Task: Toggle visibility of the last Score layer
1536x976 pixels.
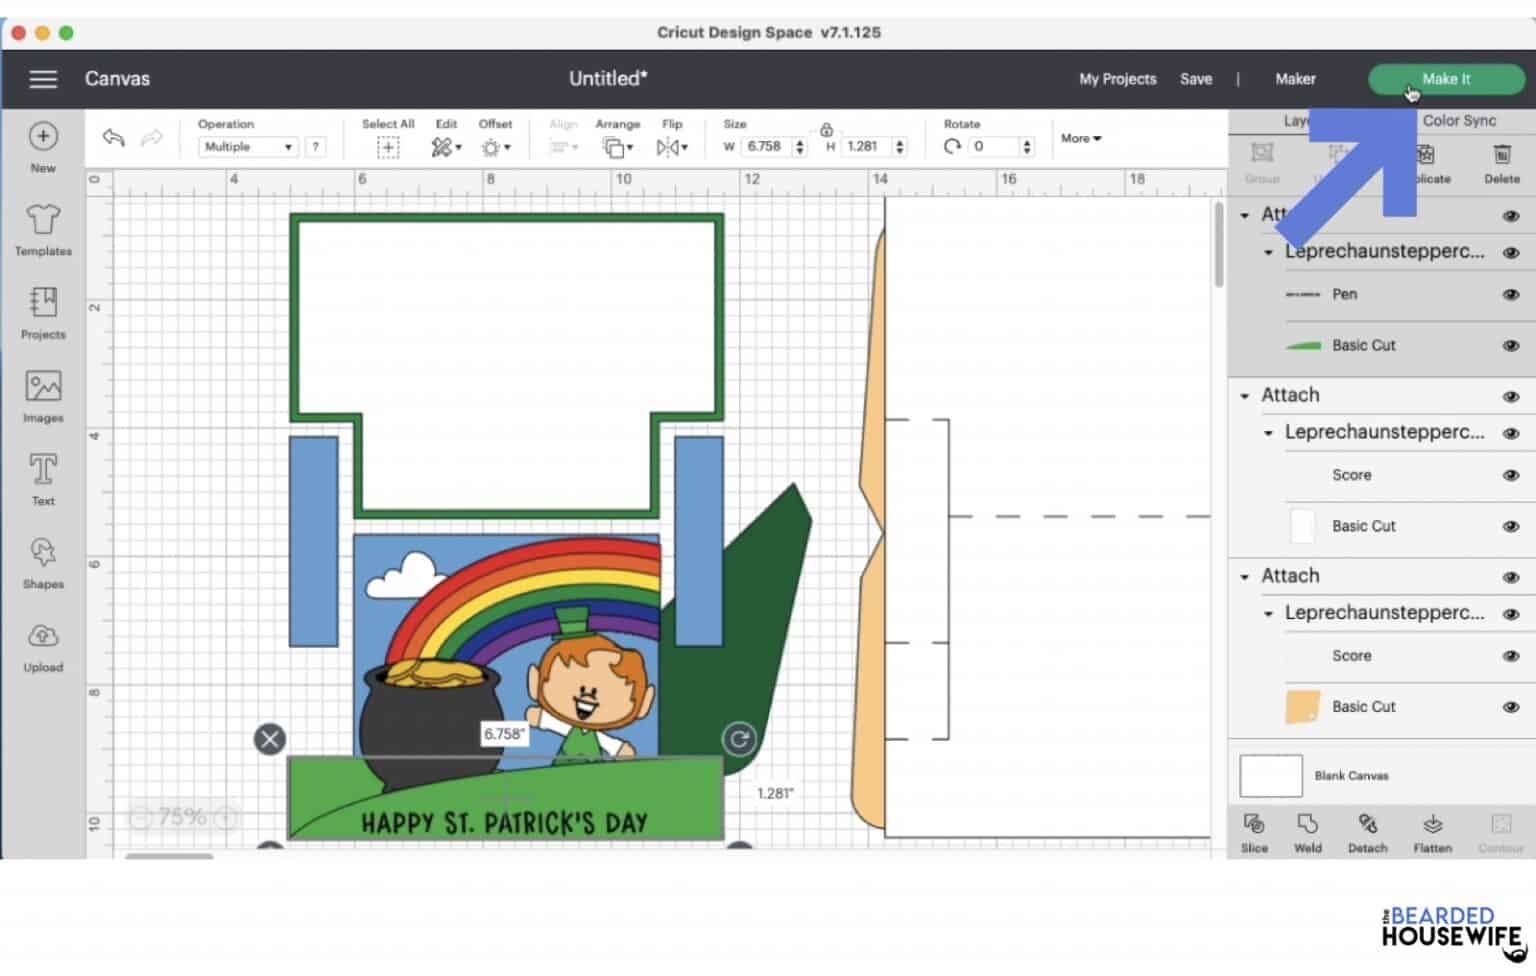Action: 1511,657
